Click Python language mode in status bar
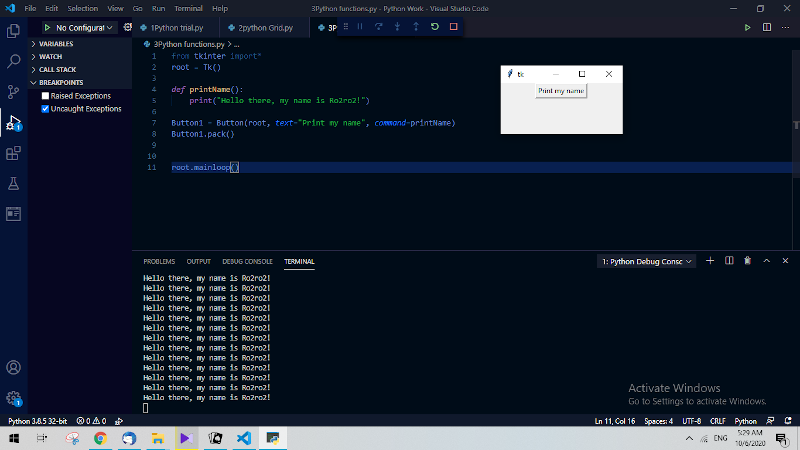 [745, 421]
